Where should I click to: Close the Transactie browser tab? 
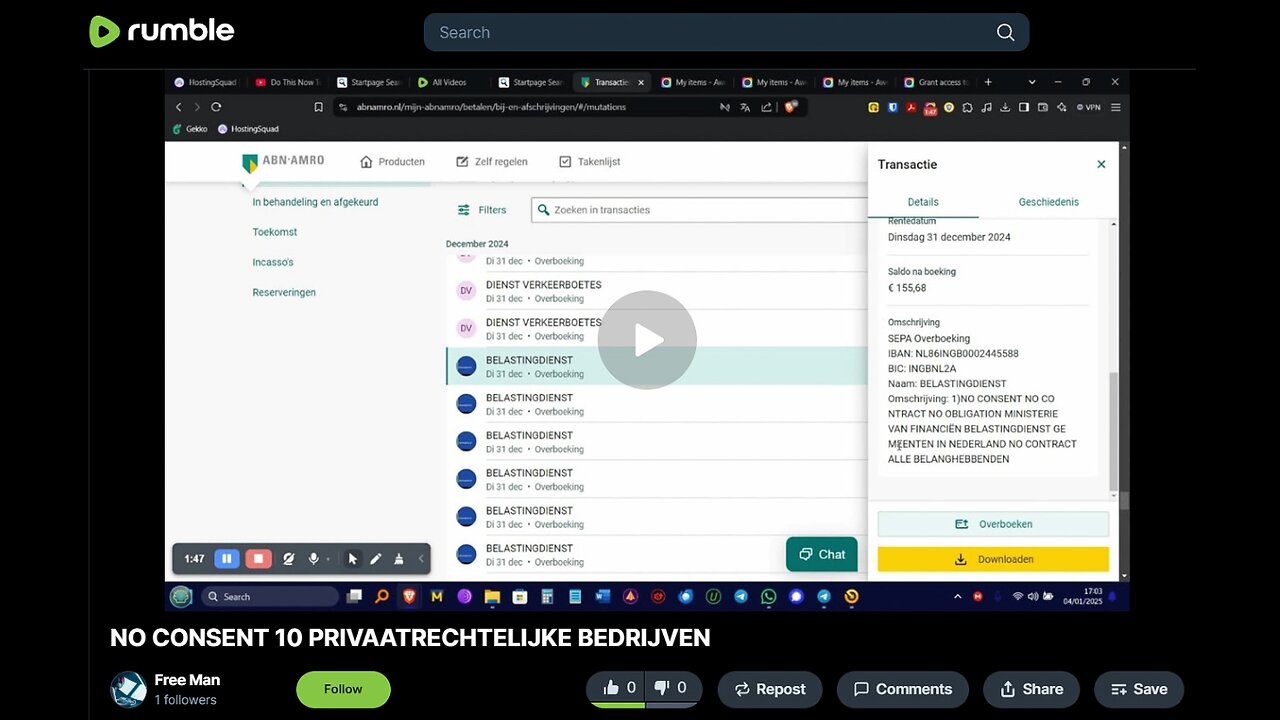pyautogui.click(x=639, y=82)
